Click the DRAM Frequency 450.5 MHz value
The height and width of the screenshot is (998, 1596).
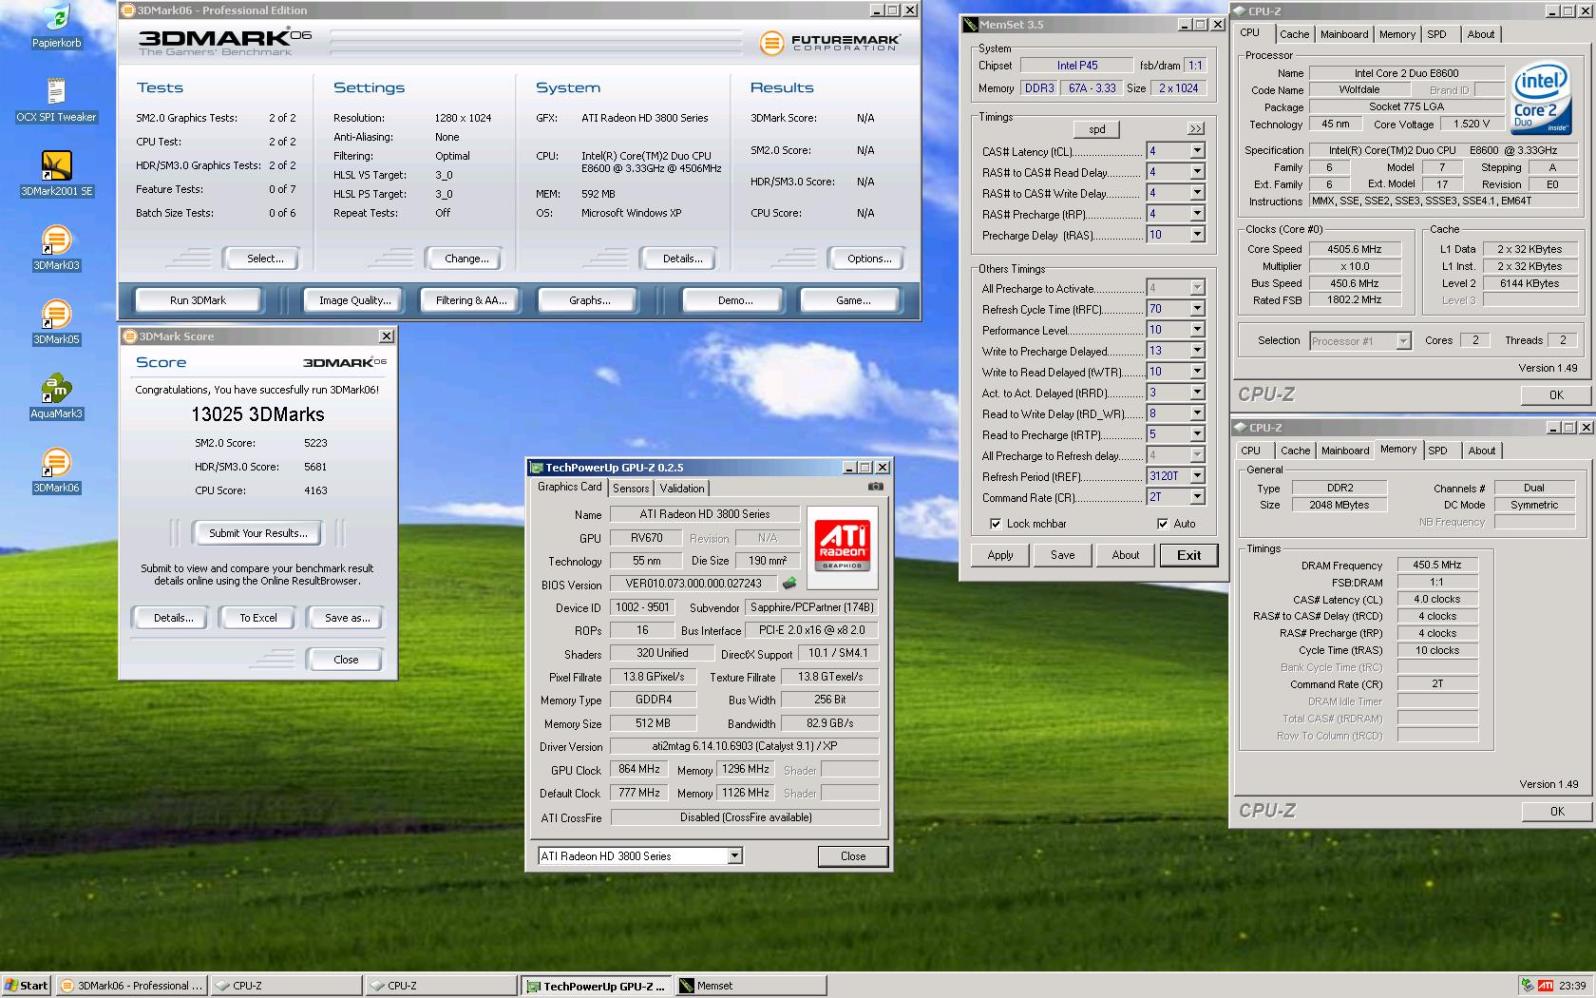click(1437, 565)
